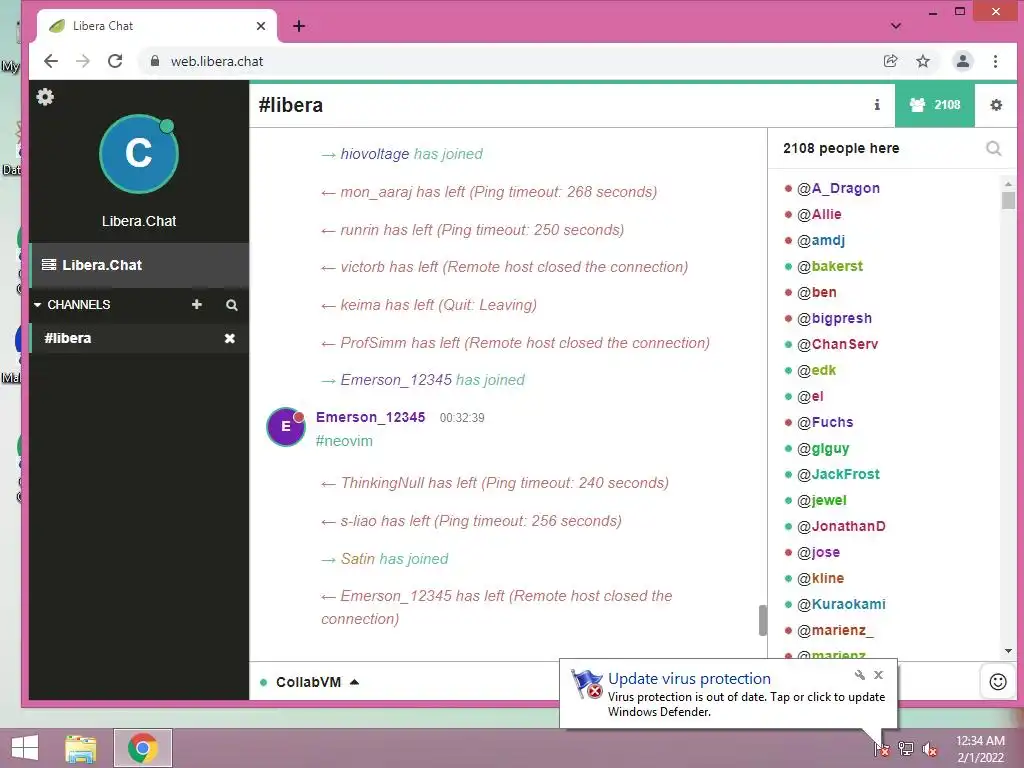Click ThinkingNull has left message
Image resolution: width=1024 pixels, height=768 pixels.
[x=495, y=483]
